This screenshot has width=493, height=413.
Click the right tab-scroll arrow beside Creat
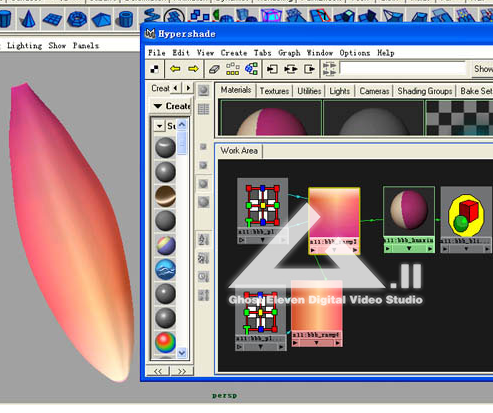[x=188, y=88]
